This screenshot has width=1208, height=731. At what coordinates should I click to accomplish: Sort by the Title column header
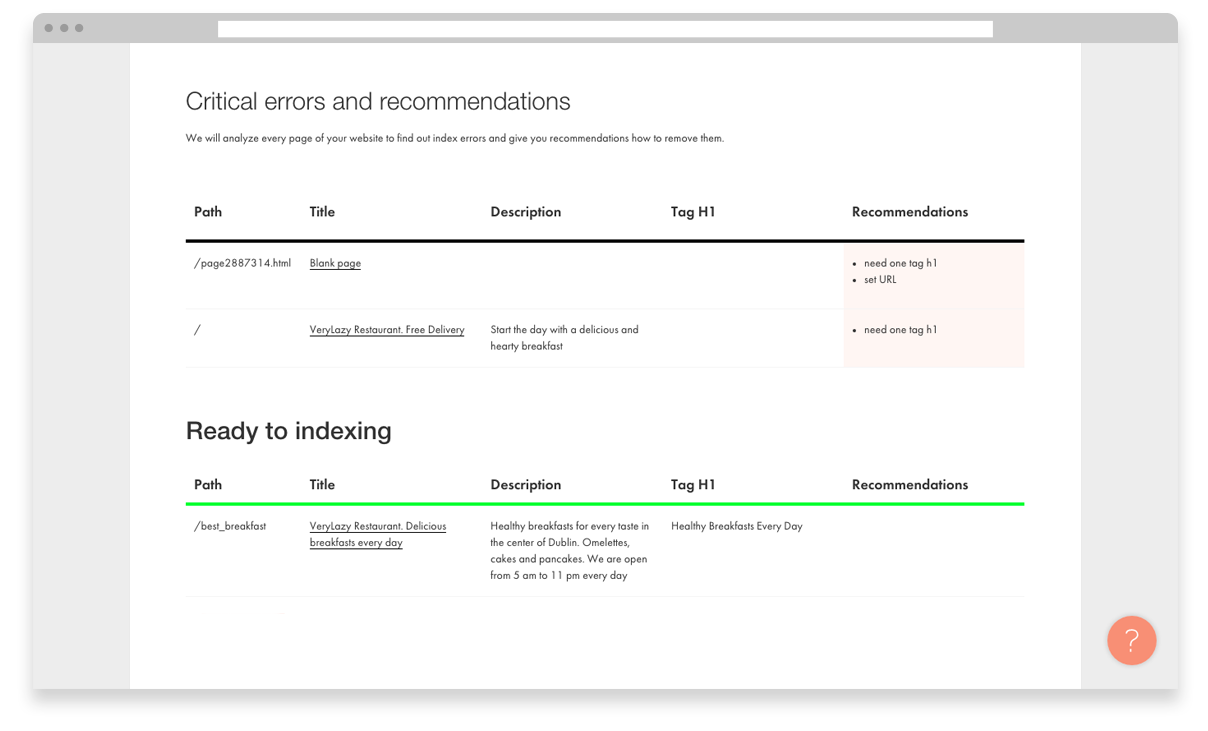pyautogui.click(x=322, y=212)
